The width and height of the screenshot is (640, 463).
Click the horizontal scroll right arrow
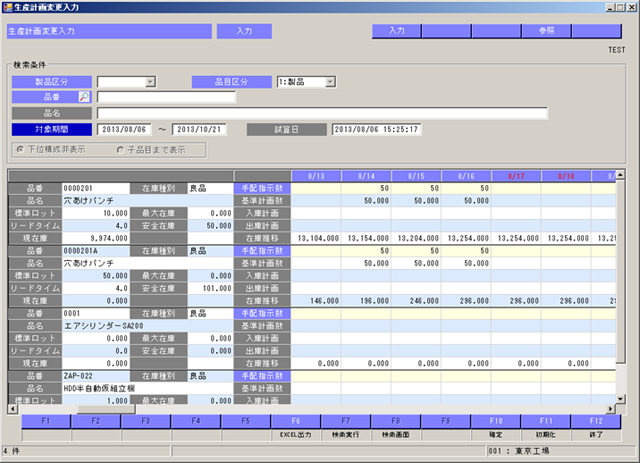[611, 409]
